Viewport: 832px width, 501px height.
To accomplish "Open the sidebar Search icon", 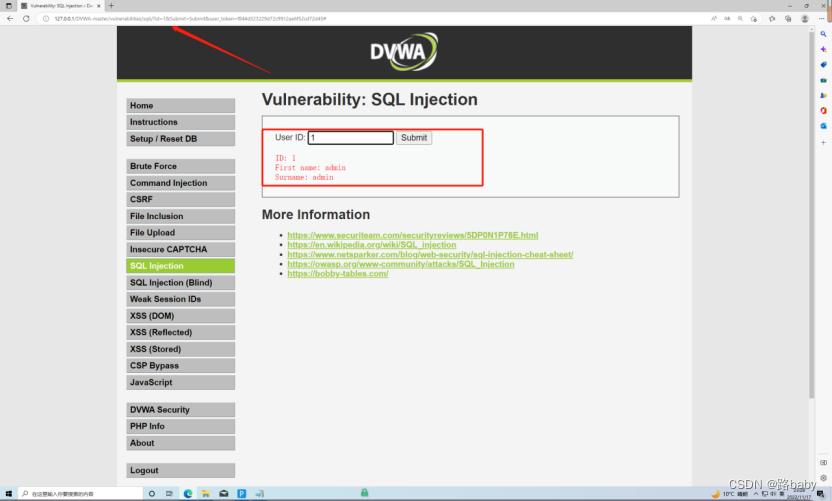I will [824, 34].
